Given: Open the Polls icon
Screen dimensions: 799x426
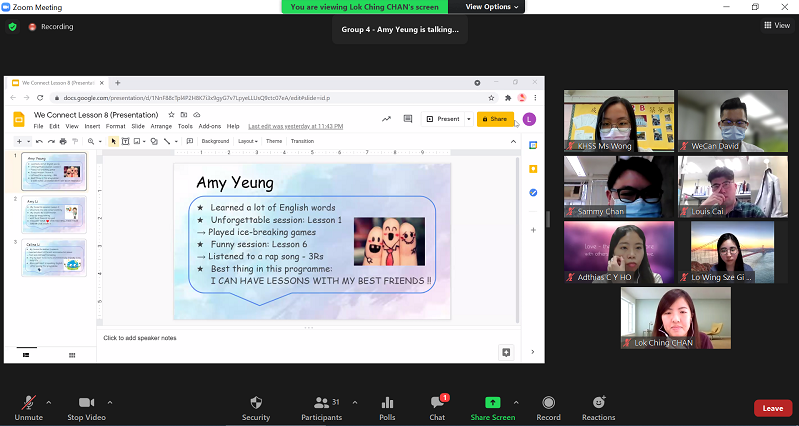Looking at the screenshot, I should (x=387, y=402).
